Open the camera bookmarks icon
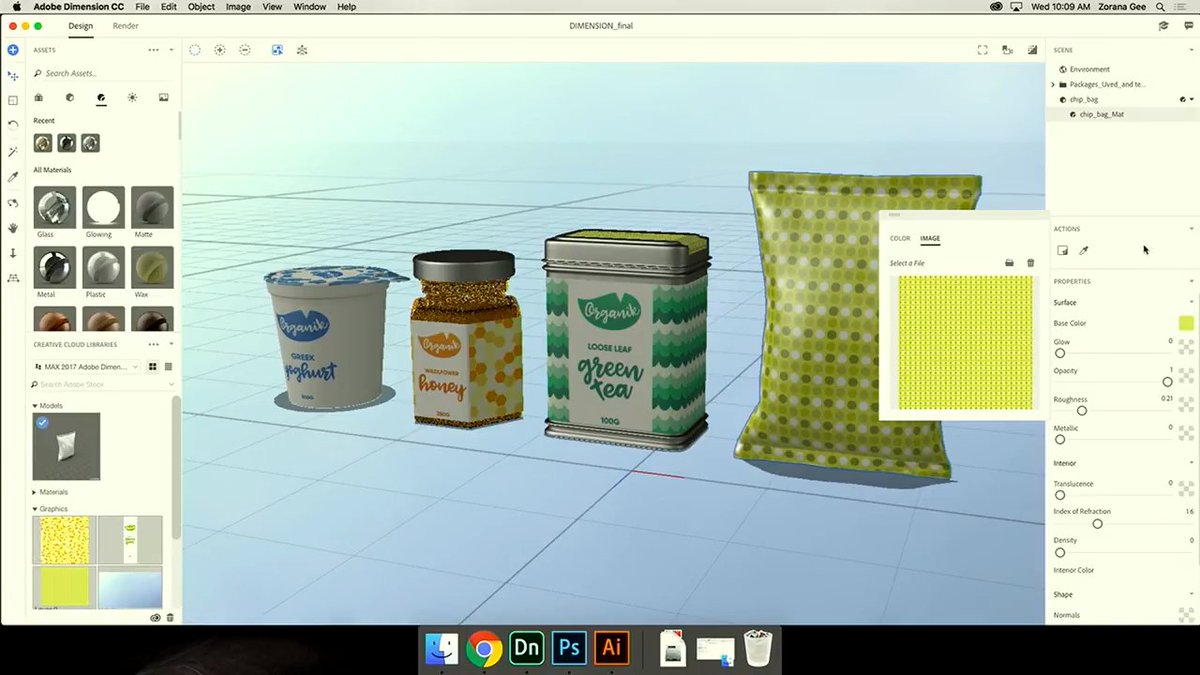 coord(1007,49)
